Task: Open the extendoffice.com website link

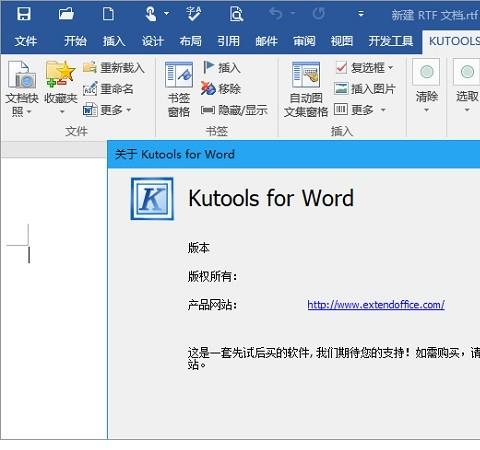Action: 376,304
